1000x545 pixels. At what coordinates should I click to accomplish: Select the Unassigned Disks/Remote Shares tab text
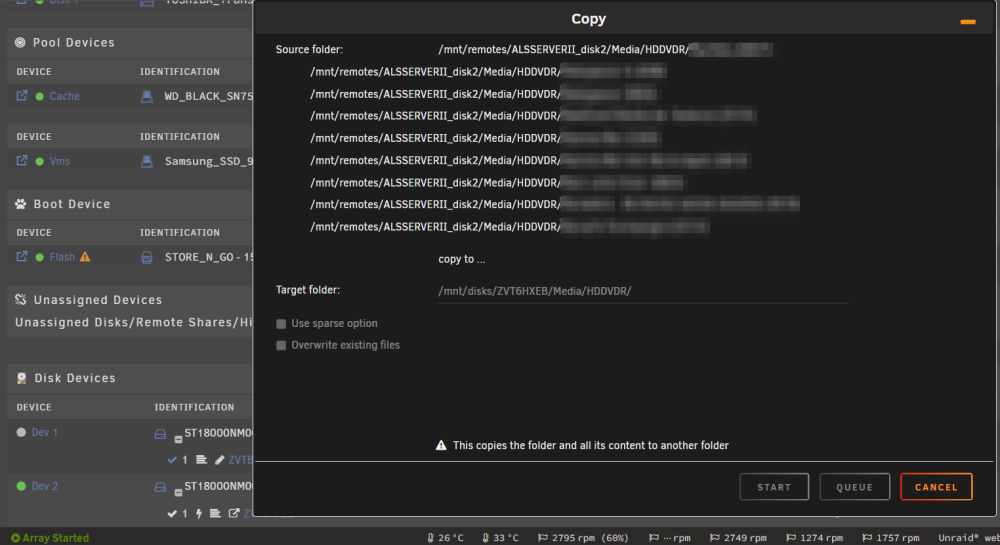click(x=134, y=323)
